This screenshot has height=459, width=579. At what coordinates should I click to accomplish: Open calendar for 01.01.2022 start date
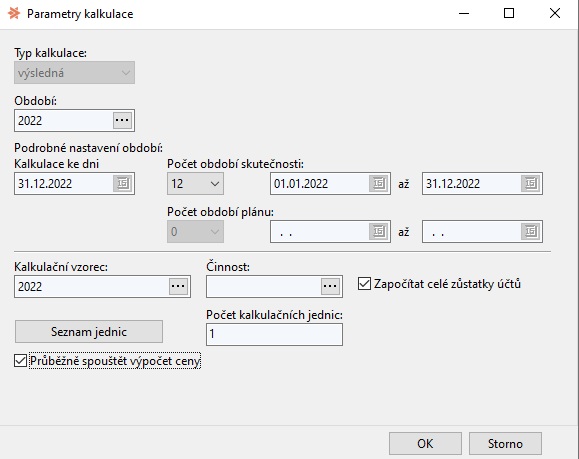click(x=378, y=184)
